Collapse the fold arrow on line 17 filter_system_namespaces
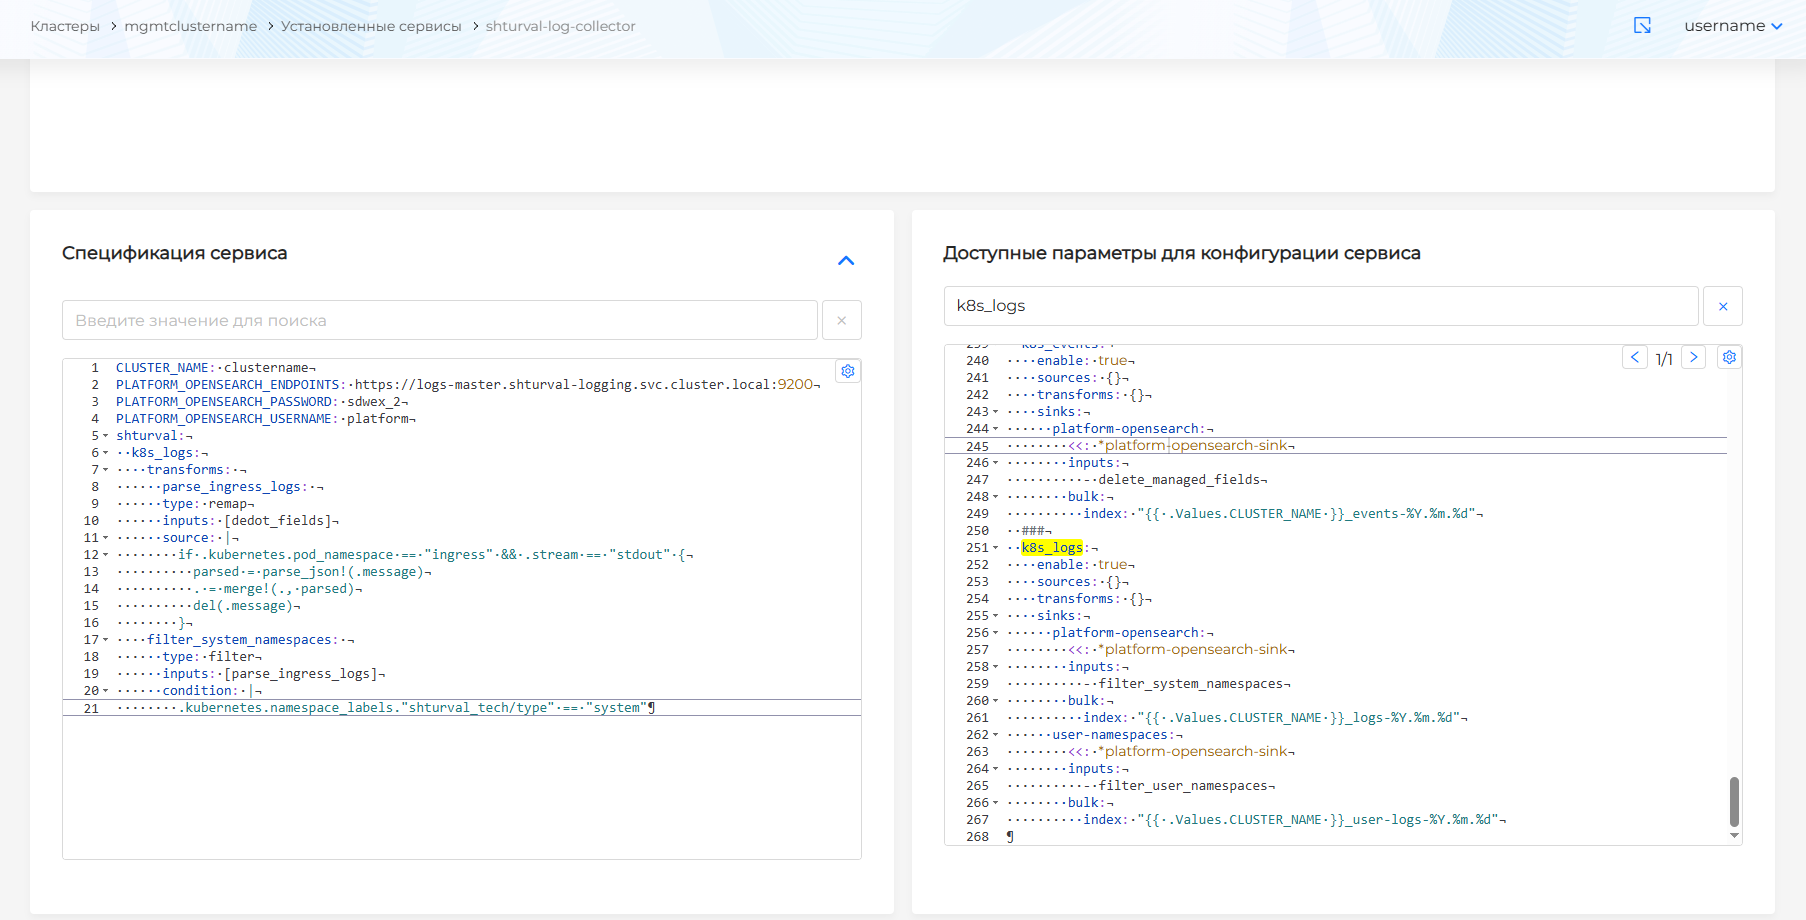This screenshot has height=920, width=1806. point(104,639)
